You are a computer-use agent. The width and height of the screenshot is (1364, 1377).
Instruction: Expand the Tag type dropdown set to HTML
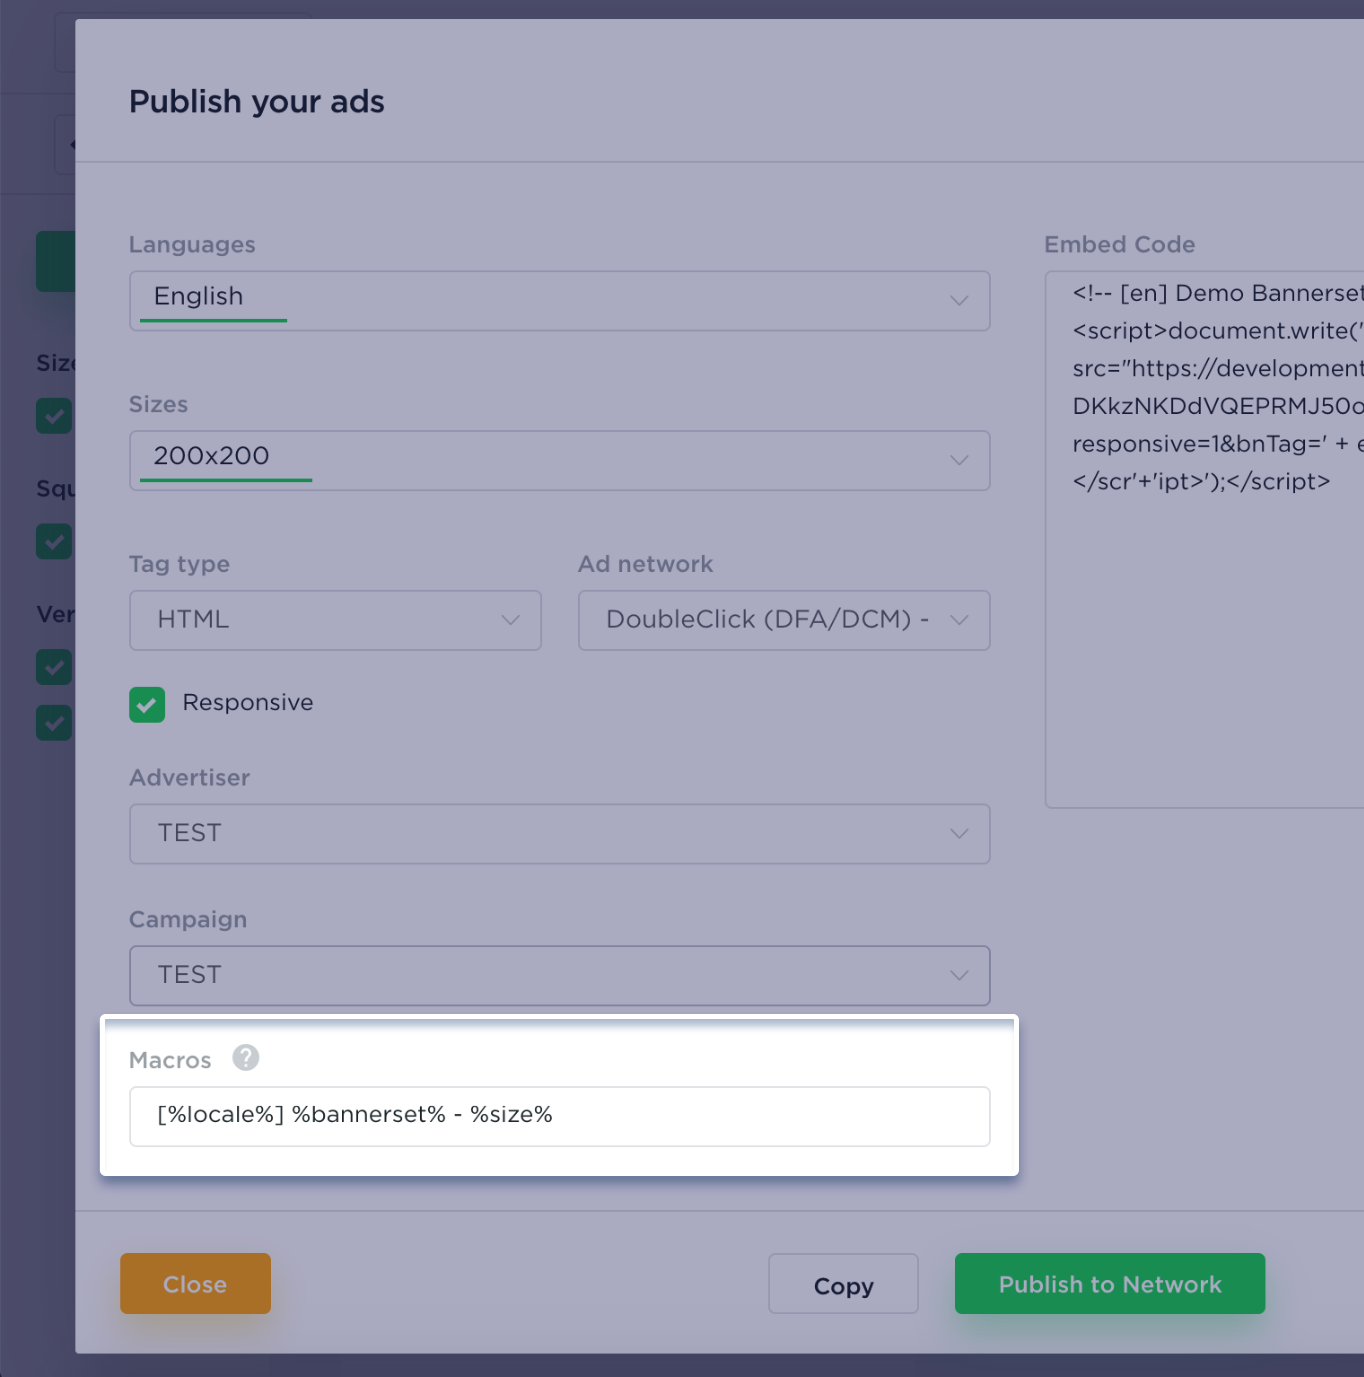click(335, 620)
